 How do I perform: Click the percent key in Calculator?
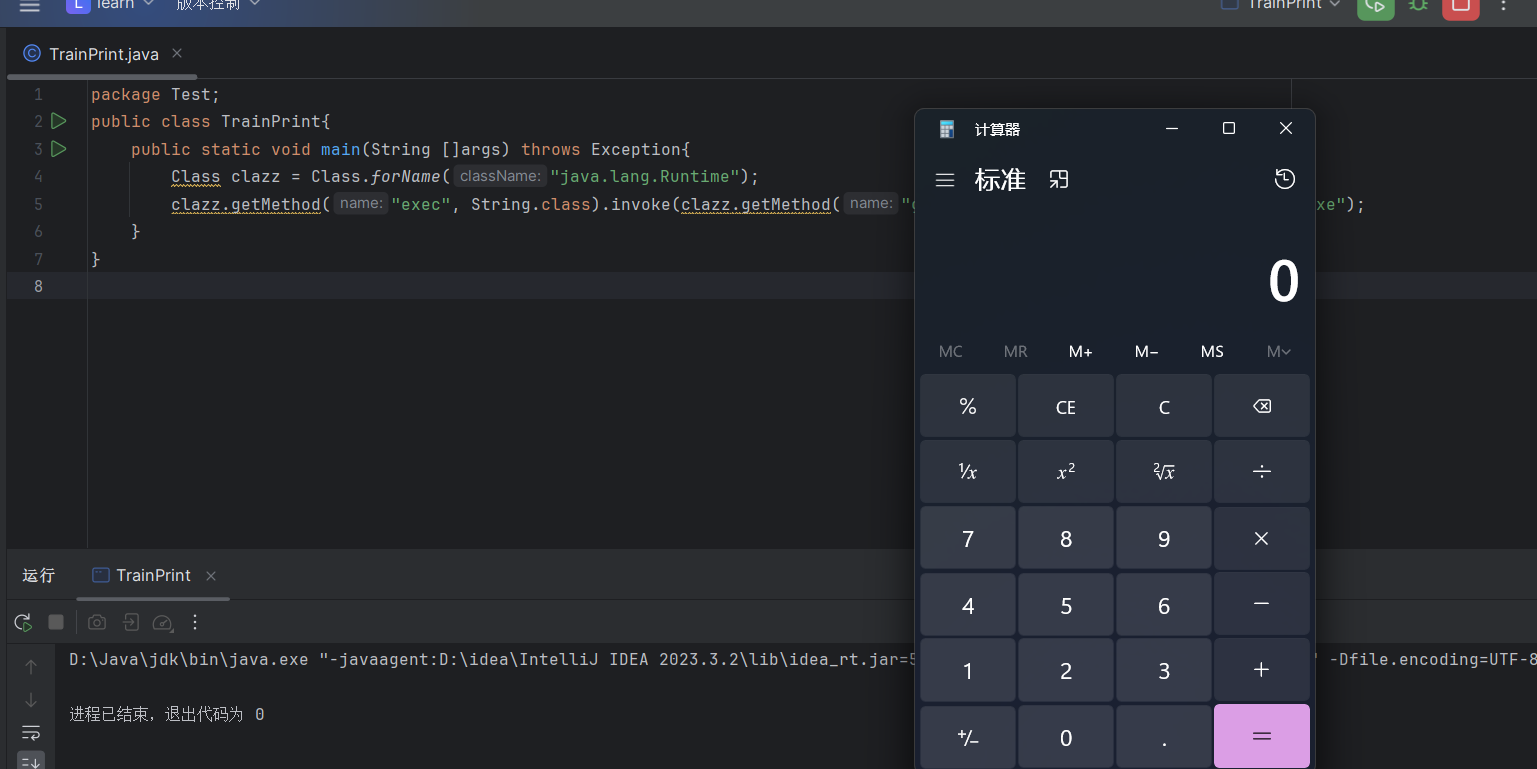[x=968, y=407]
